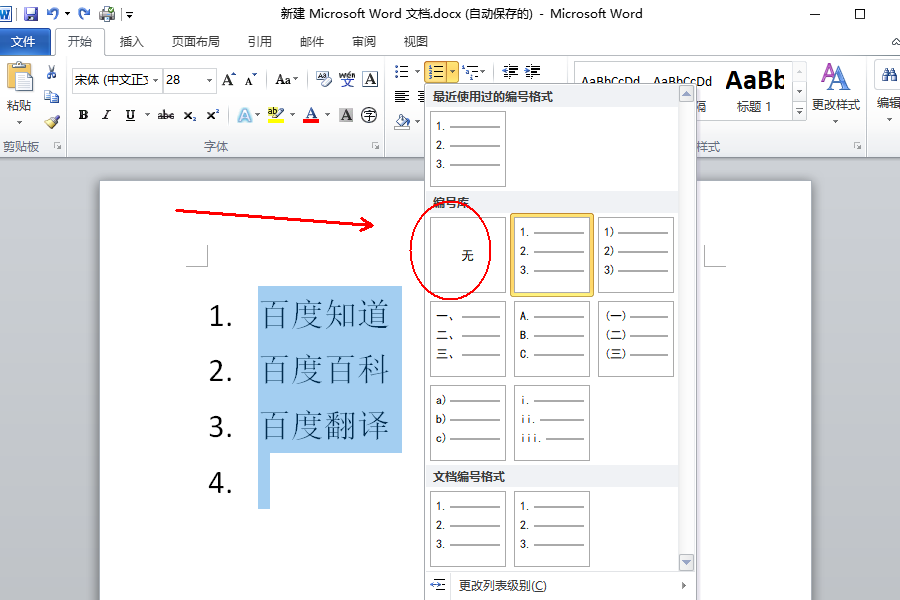
Task: Expand the bullets dropdown arrow
Action: coord(417,72)
